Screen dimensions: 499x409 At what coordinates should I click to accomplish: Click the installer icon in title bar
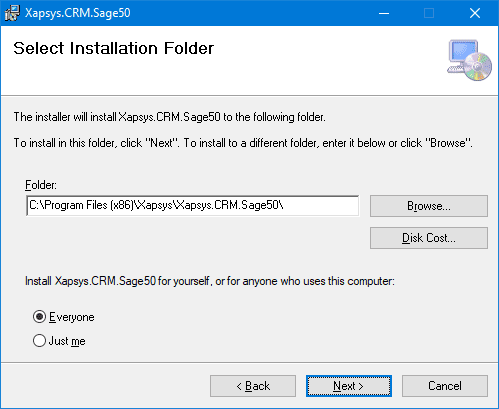pos(12,13)
